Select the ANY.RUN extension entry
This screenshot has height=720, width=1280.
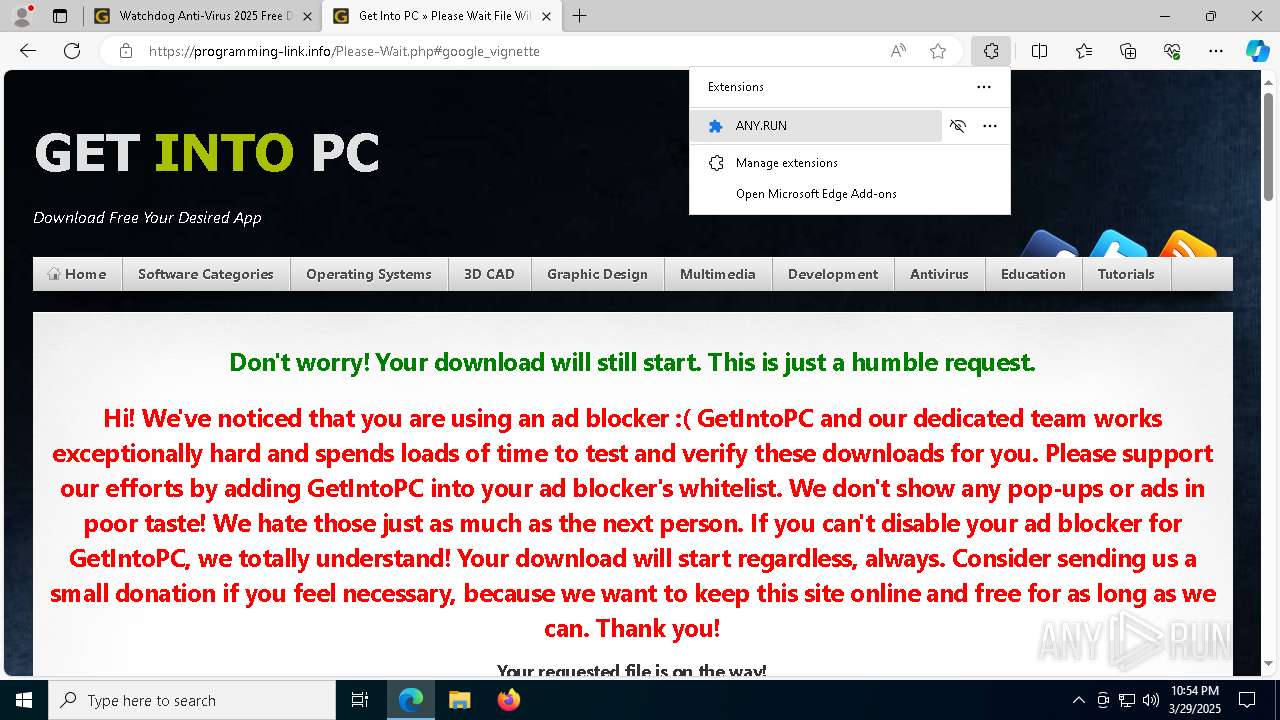[x=817, y=126]
